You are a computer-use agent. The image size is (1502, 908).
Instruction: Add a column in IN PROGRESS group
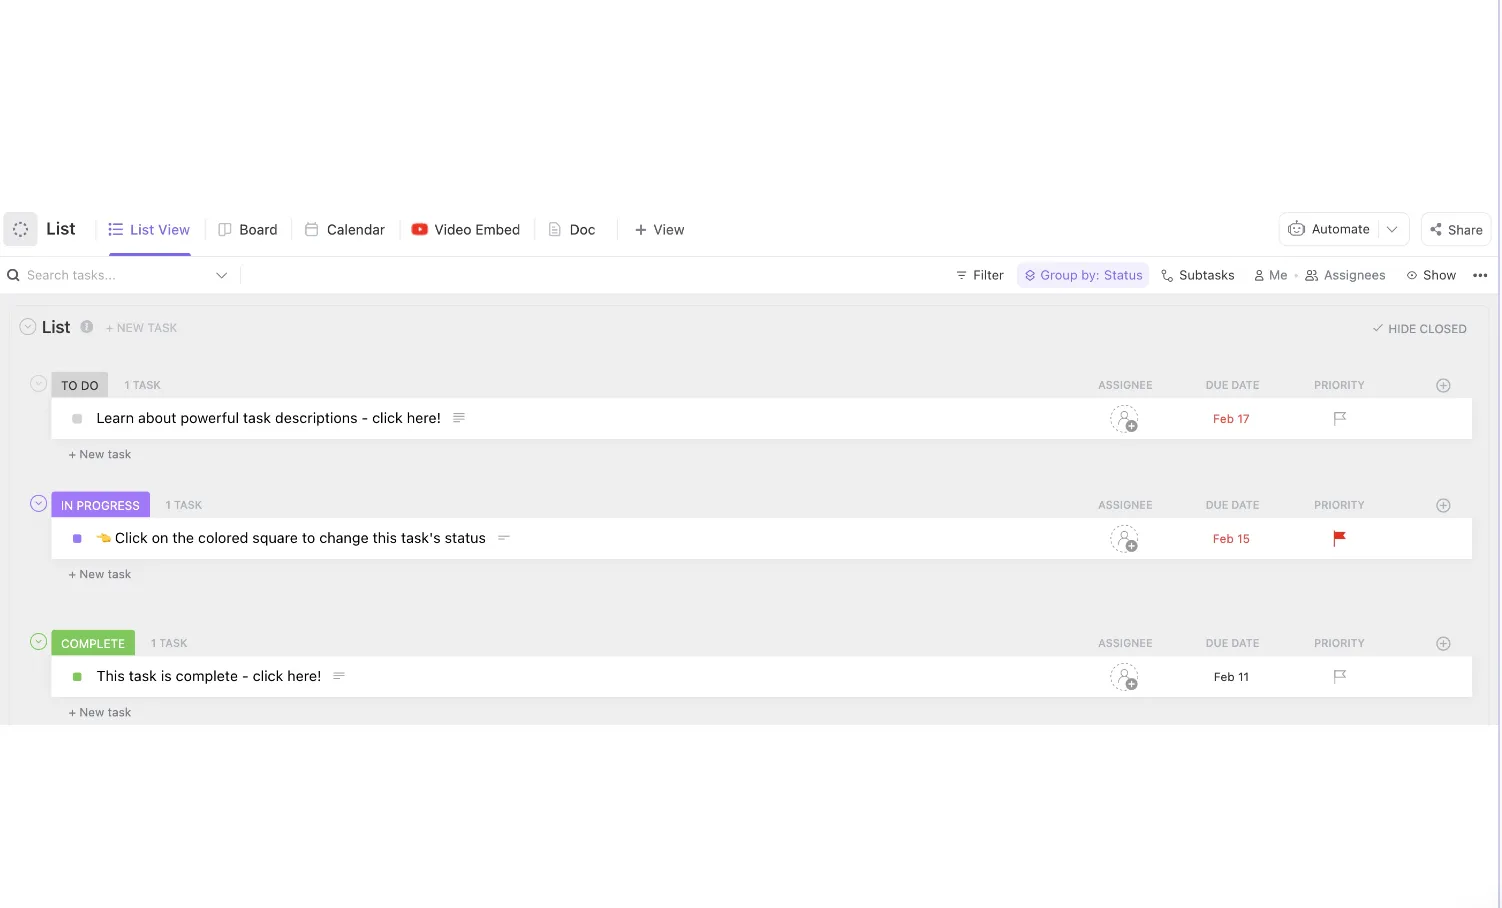1443,505
